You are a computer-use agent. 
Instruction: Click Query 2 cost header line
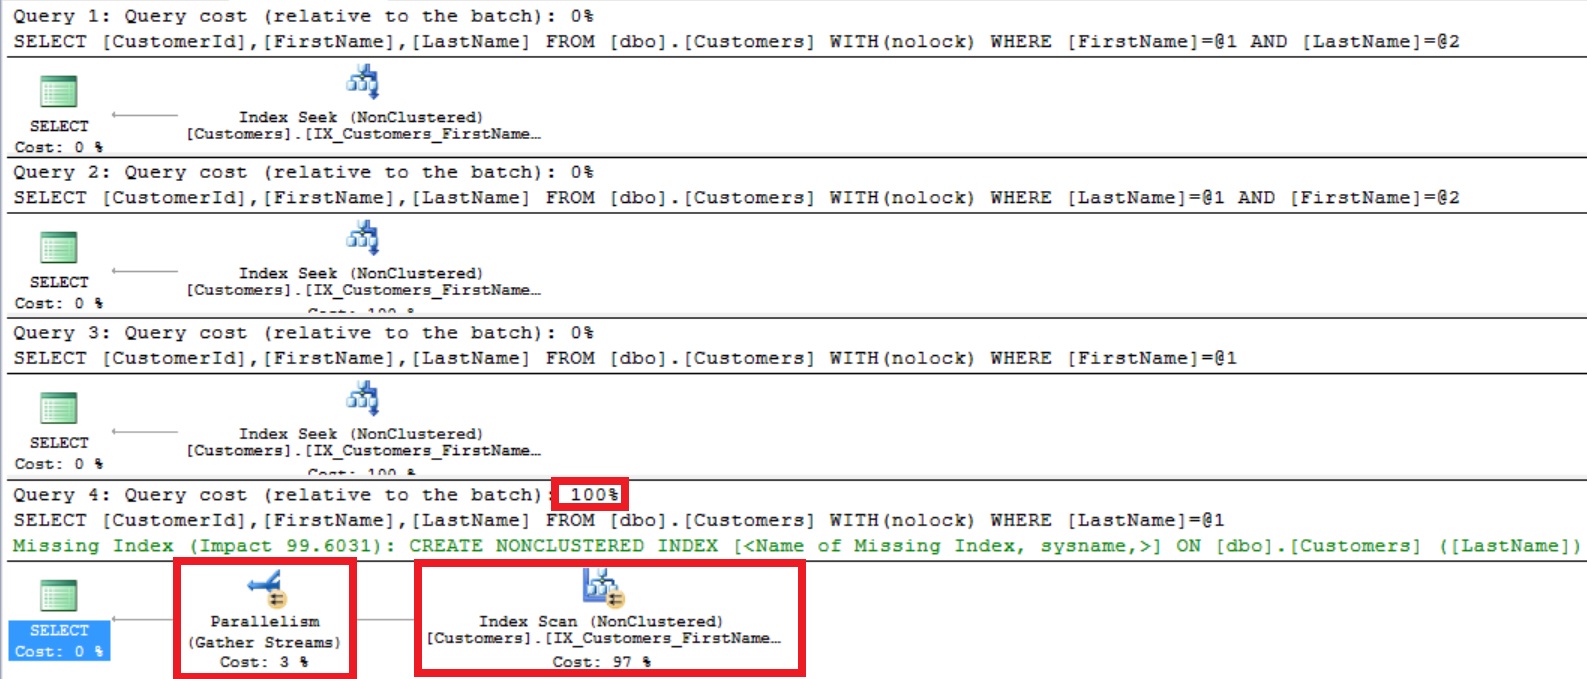point(303,172)
